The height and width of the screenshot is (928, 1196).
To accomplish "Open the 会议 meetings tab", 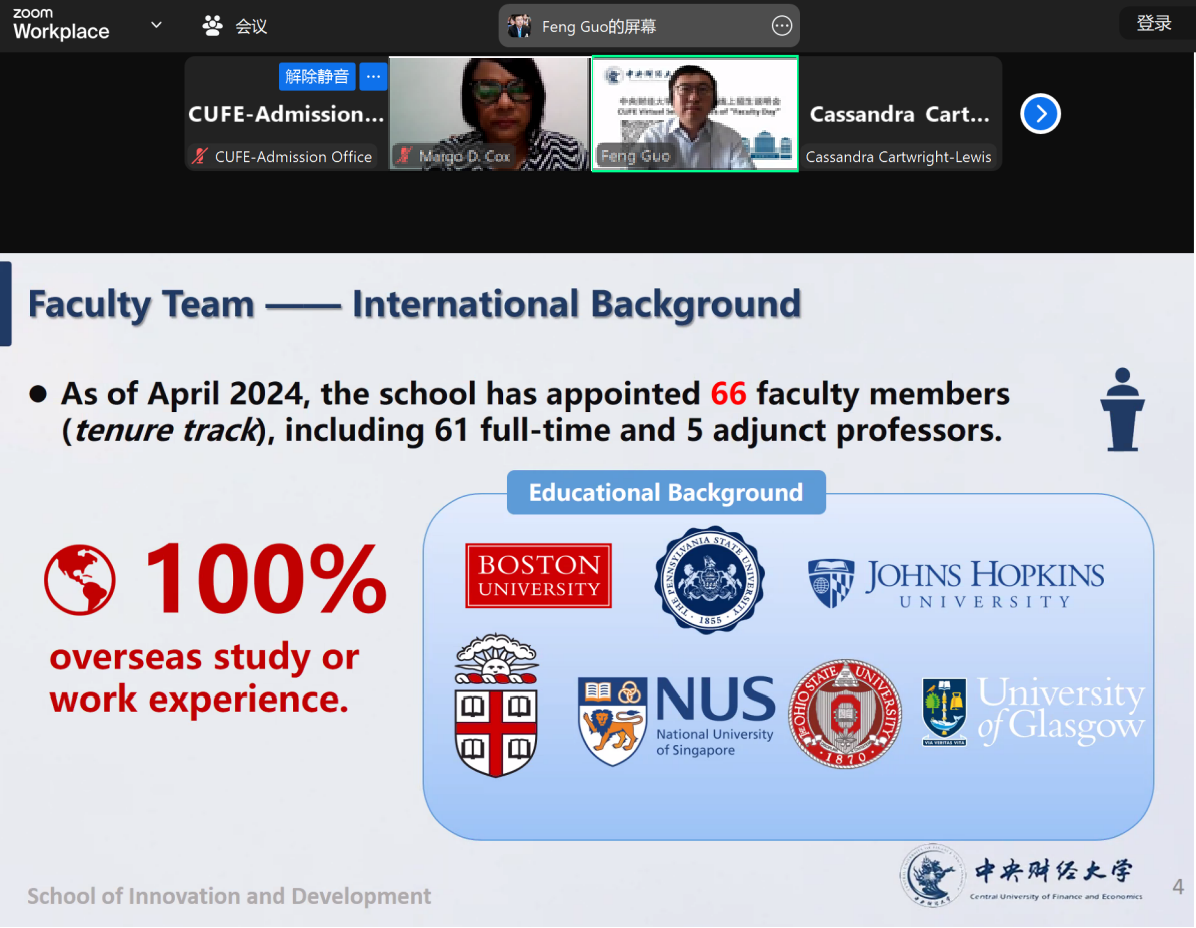I will pos(251,27).
